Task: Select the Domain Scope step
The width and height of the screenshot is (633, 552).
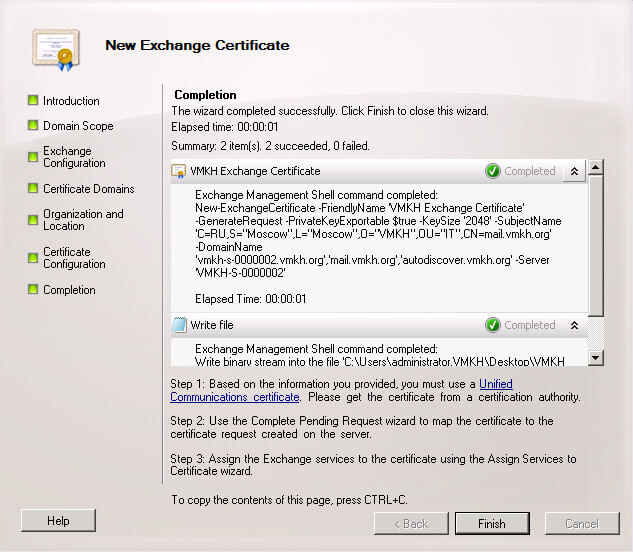Action: (x=78, y=126)
